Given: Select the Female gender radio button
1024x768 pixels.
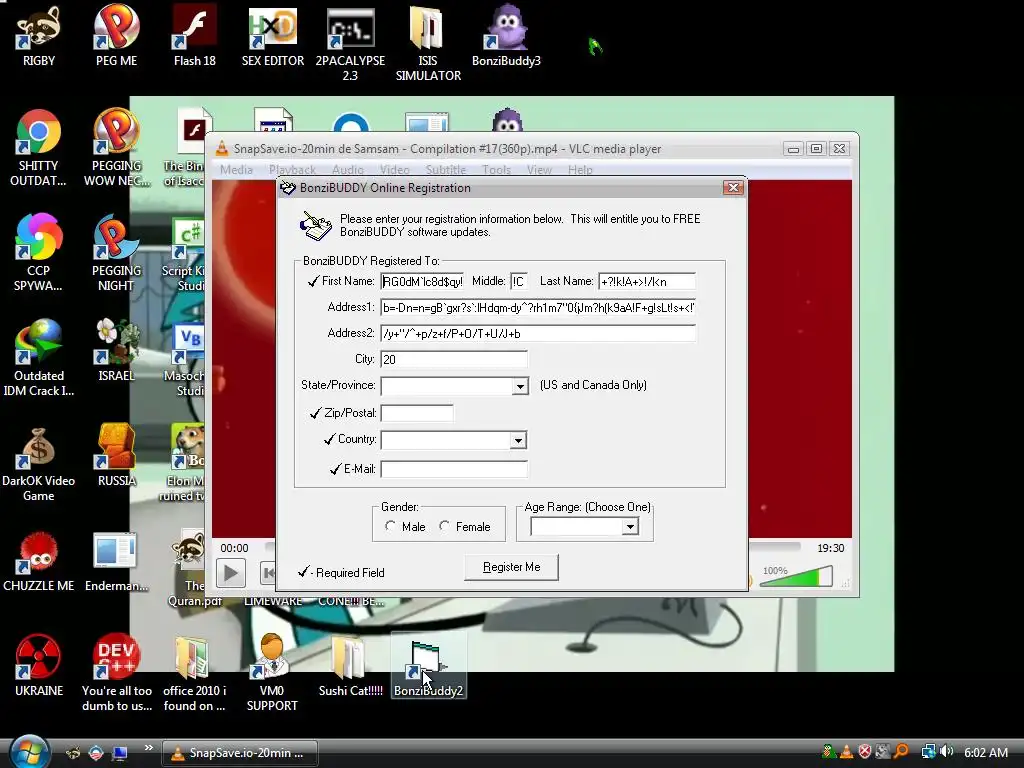Looking at the screenshot, I should click(445, 526).
